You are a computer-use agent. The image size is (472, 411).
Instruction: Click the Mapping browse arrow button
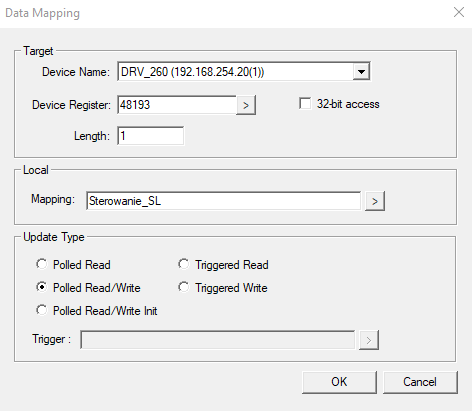(x=375, y=201)
